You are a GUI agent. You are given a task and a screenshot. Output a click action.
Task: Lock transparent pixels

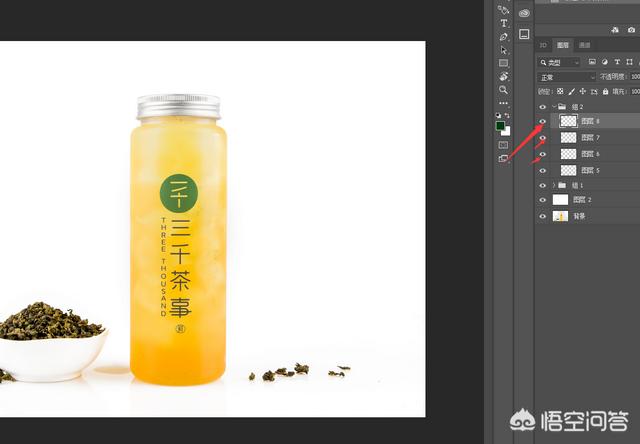pos(560,91)
